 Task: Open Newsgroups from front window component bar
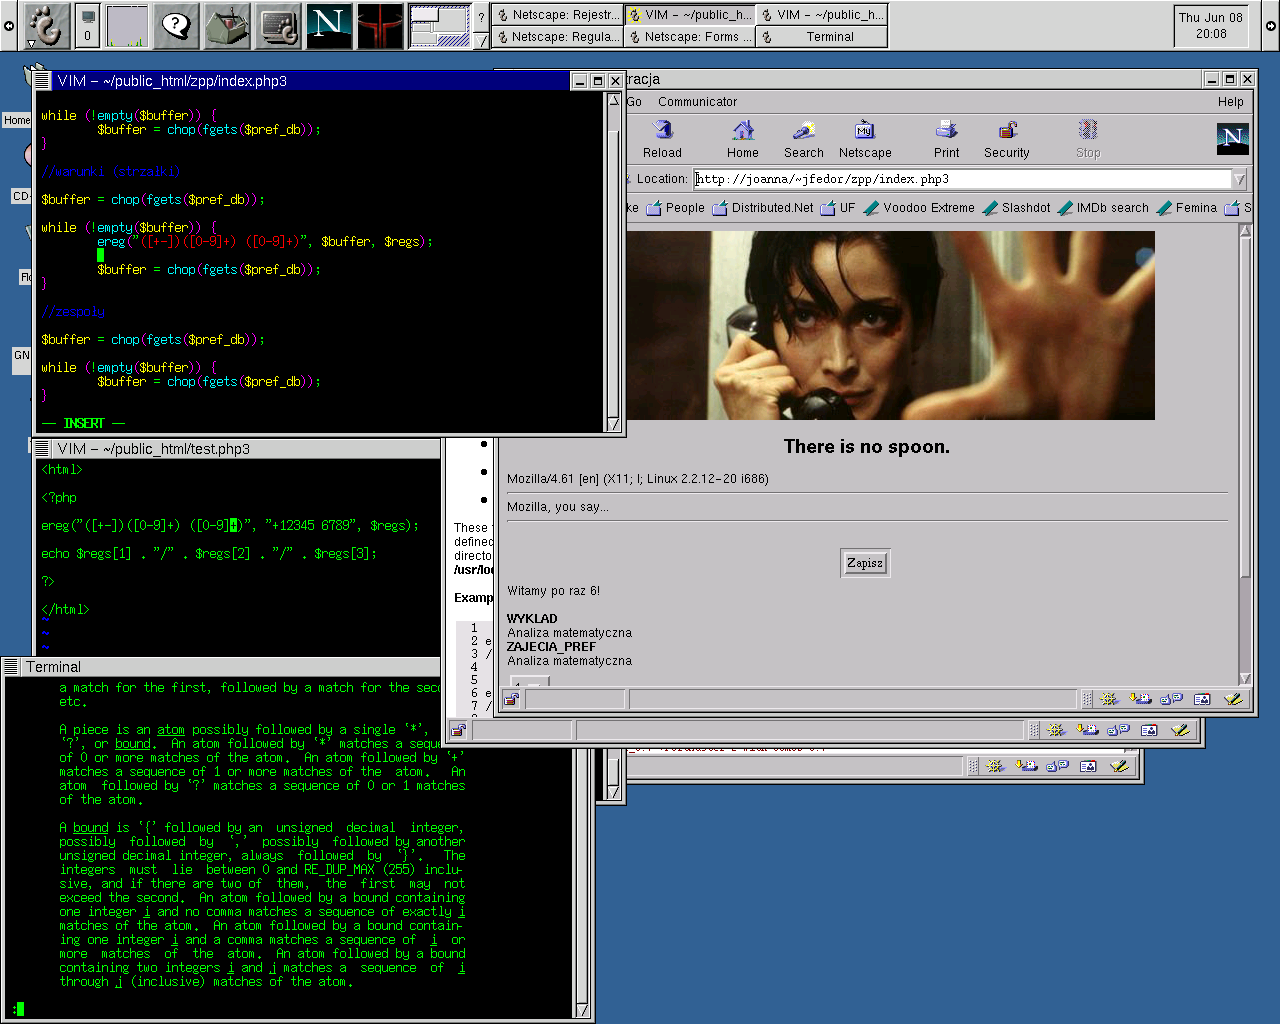coord(1171,699)
